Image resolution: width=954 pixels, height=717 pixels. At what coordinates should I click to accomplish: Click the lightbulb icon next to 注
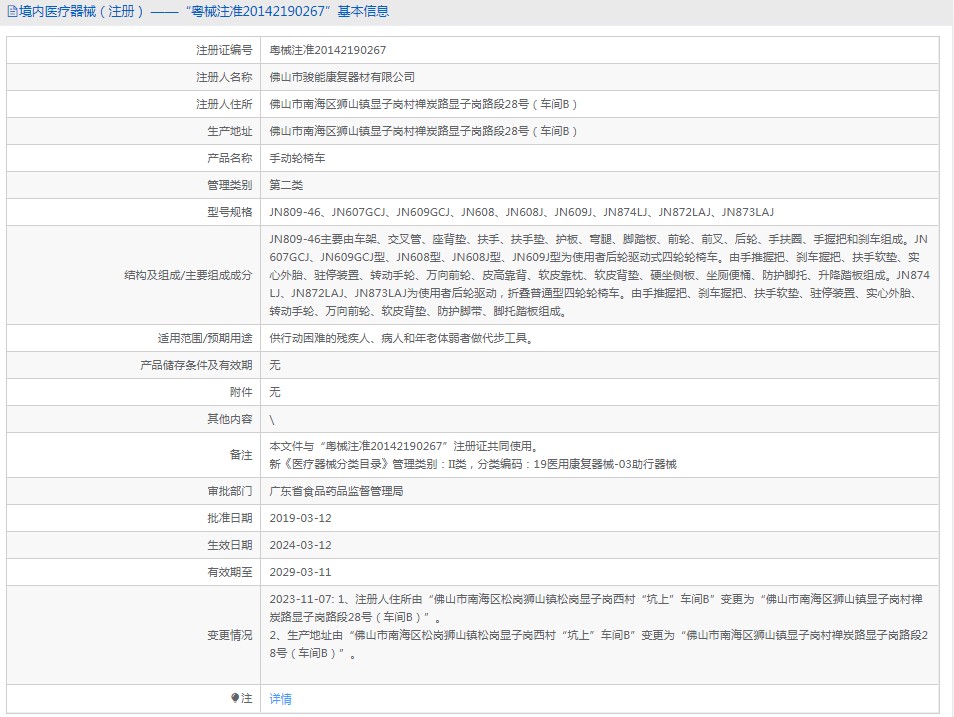(x=235, y=698)
